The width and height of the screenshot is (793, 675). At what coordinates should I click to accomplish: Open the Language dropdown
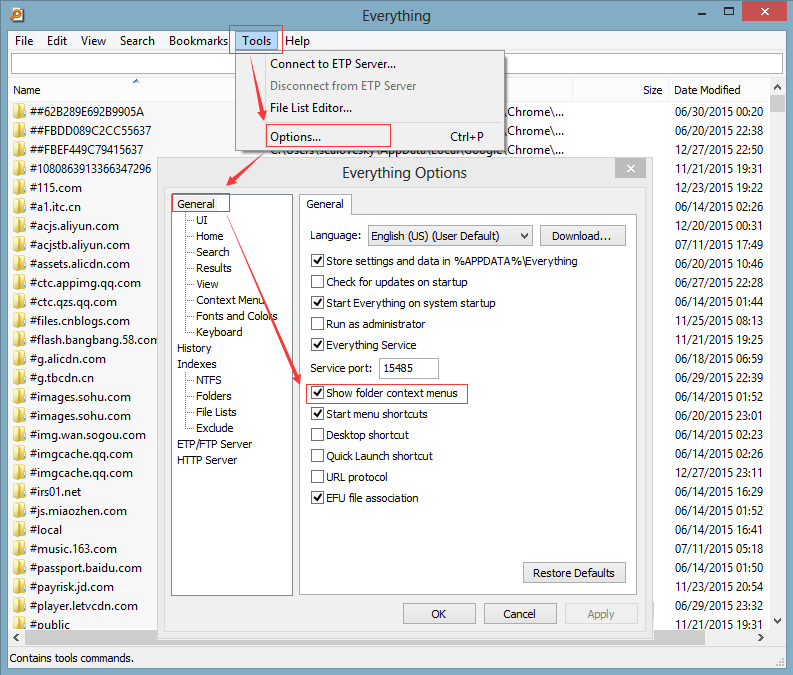coord(450,236)
